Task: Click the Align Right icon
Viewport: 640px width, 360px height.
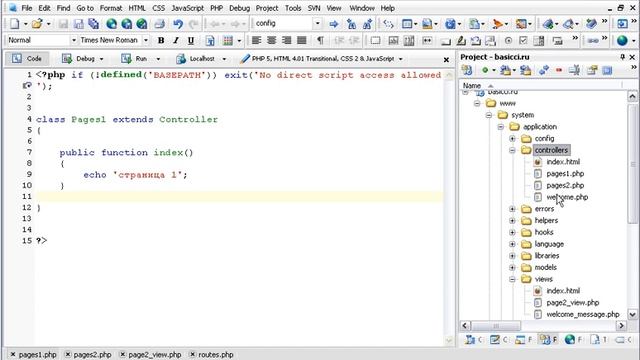Action: [x=287, y=40]
